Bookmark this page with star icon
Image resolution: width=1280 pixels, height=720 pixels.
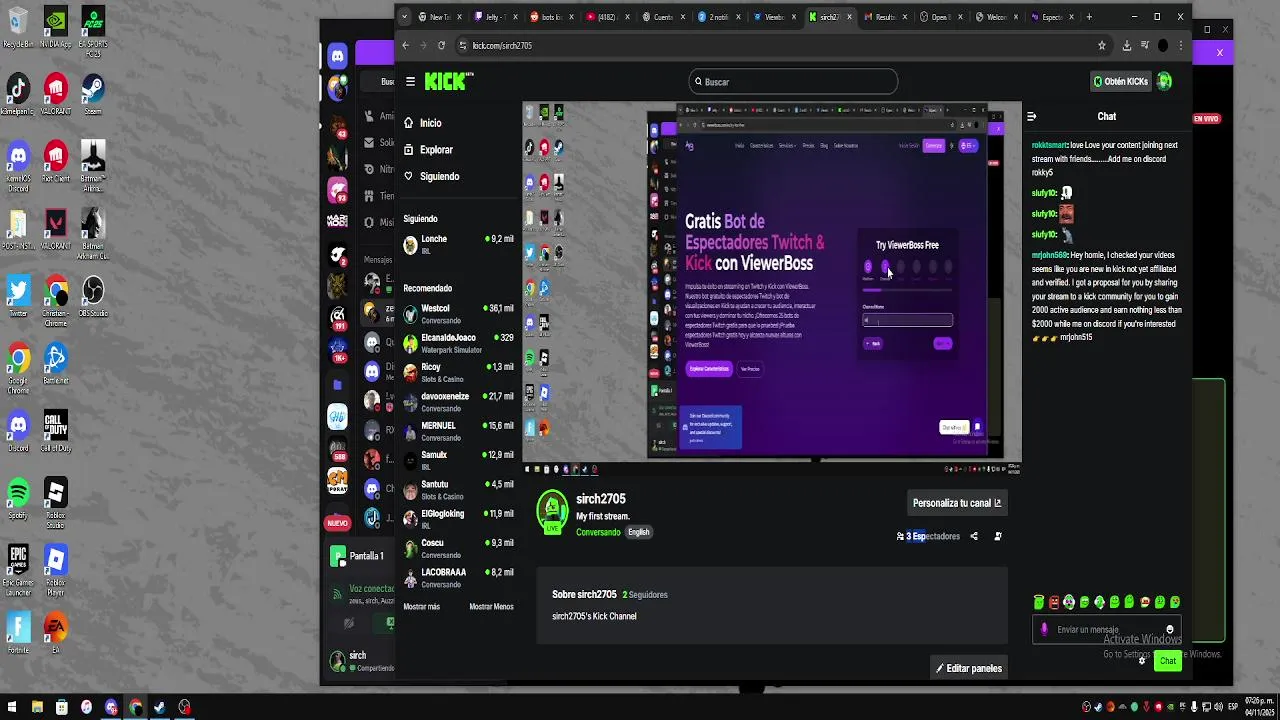(1102, 45)
